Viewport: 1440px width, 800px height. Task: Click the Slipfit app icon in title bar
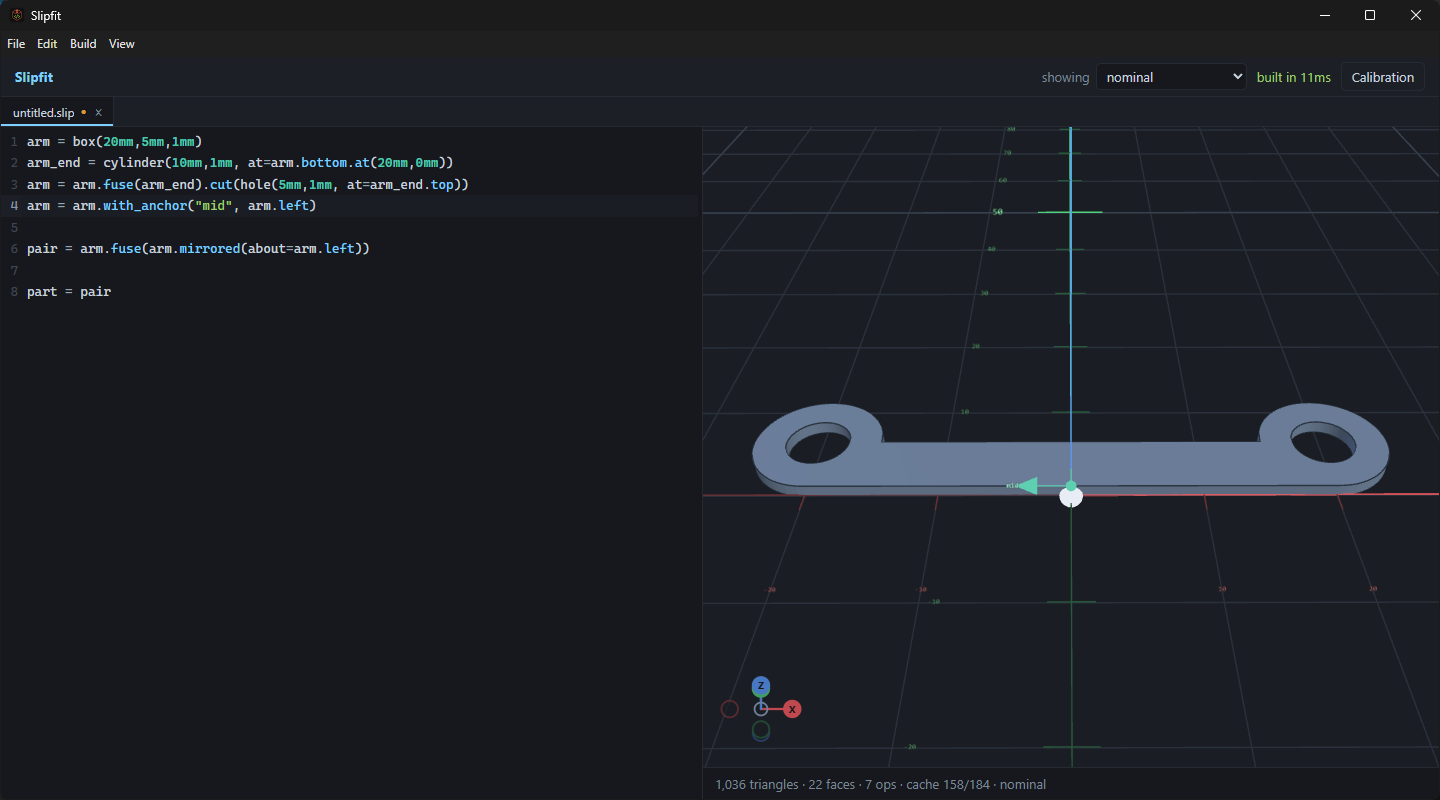[17, 15]
